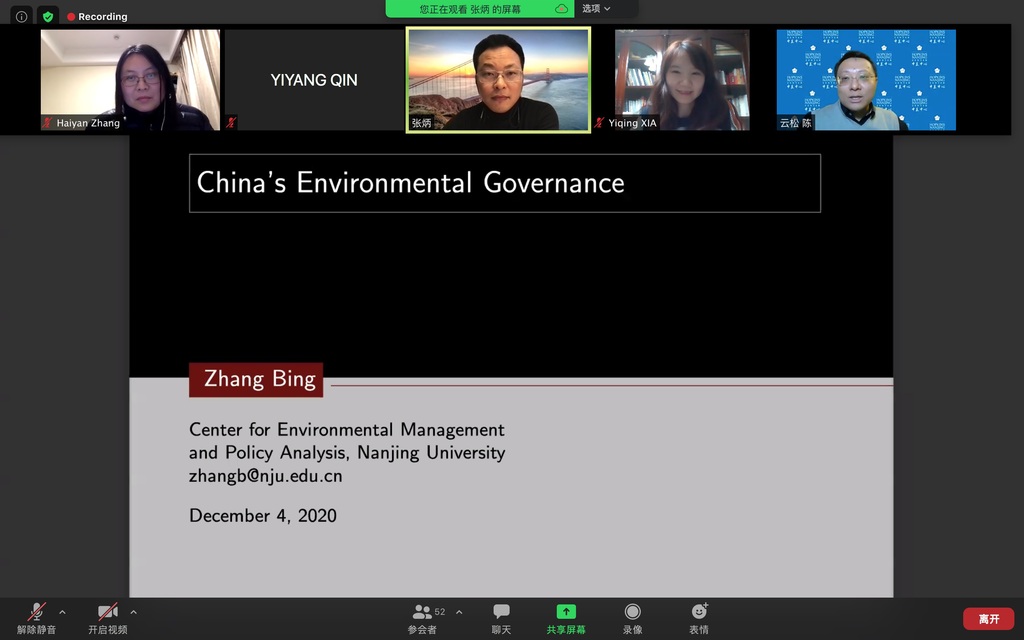Unmute microphone with 解除静音
The width and height of the screenshot is (1024, 640).
(37, 618)
